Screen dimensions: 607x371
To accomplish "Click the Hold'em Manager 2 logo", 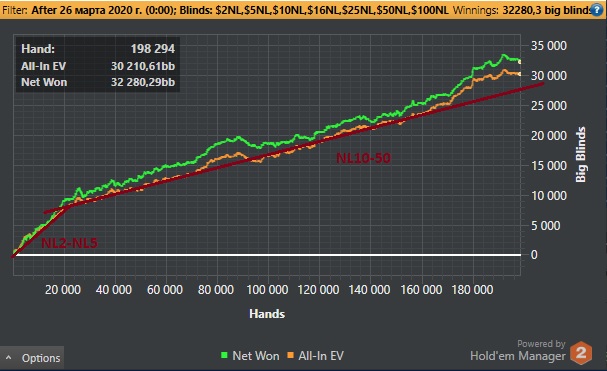I will coord(581,353).
